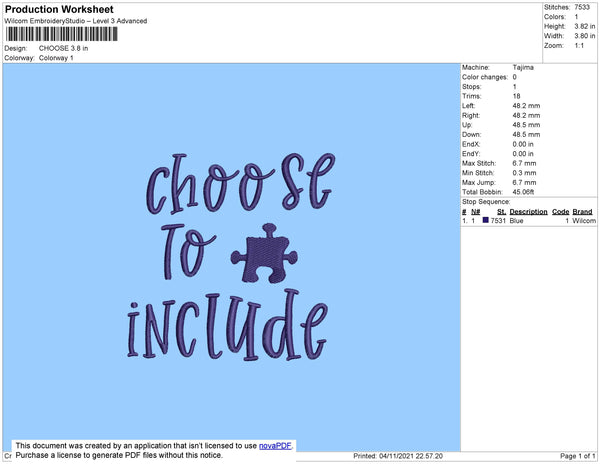Click the 'Printed: 04/11/2021 22.57.20' timestamp
The image size is (600, 464).
(x=398, y=456)
